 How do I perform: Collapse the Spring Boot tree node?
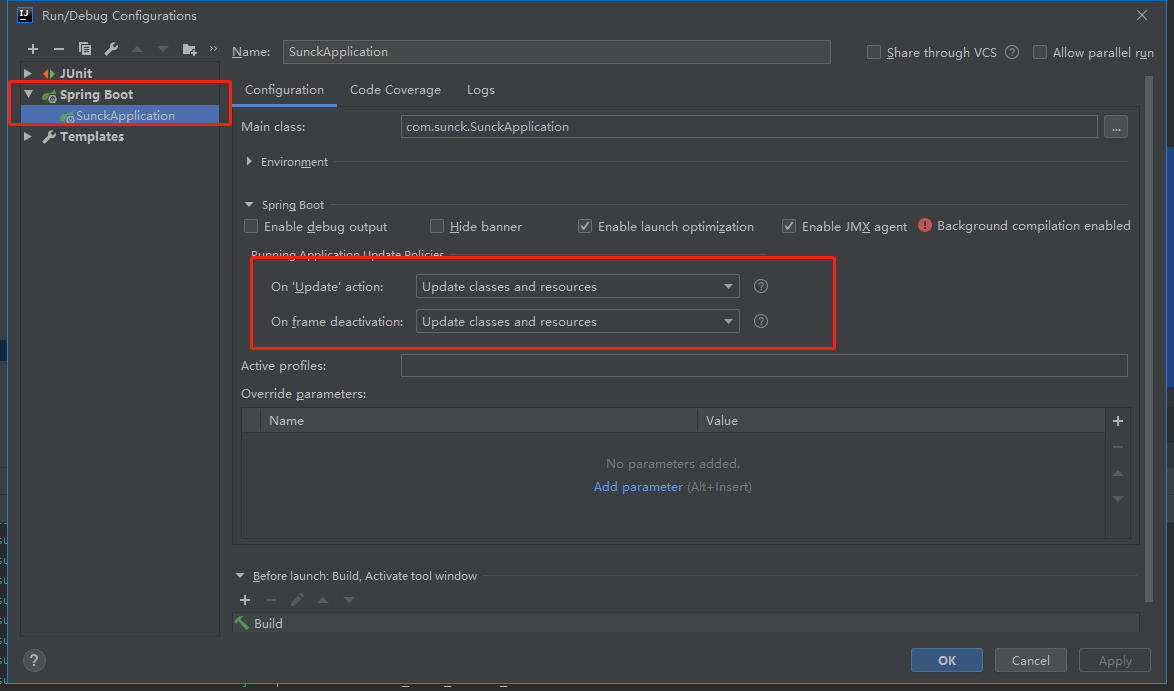point(28,94)
